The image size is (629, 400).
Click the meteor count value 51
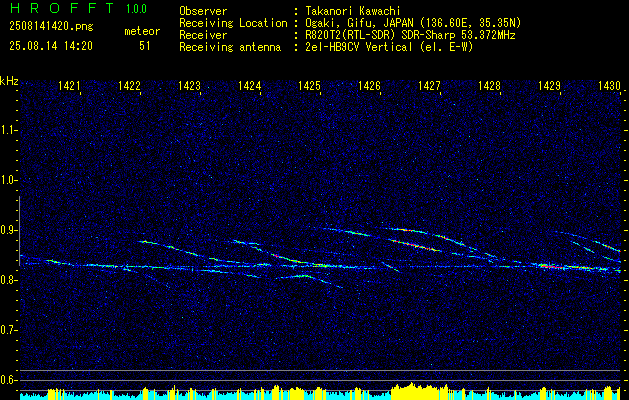click(145, 46)
